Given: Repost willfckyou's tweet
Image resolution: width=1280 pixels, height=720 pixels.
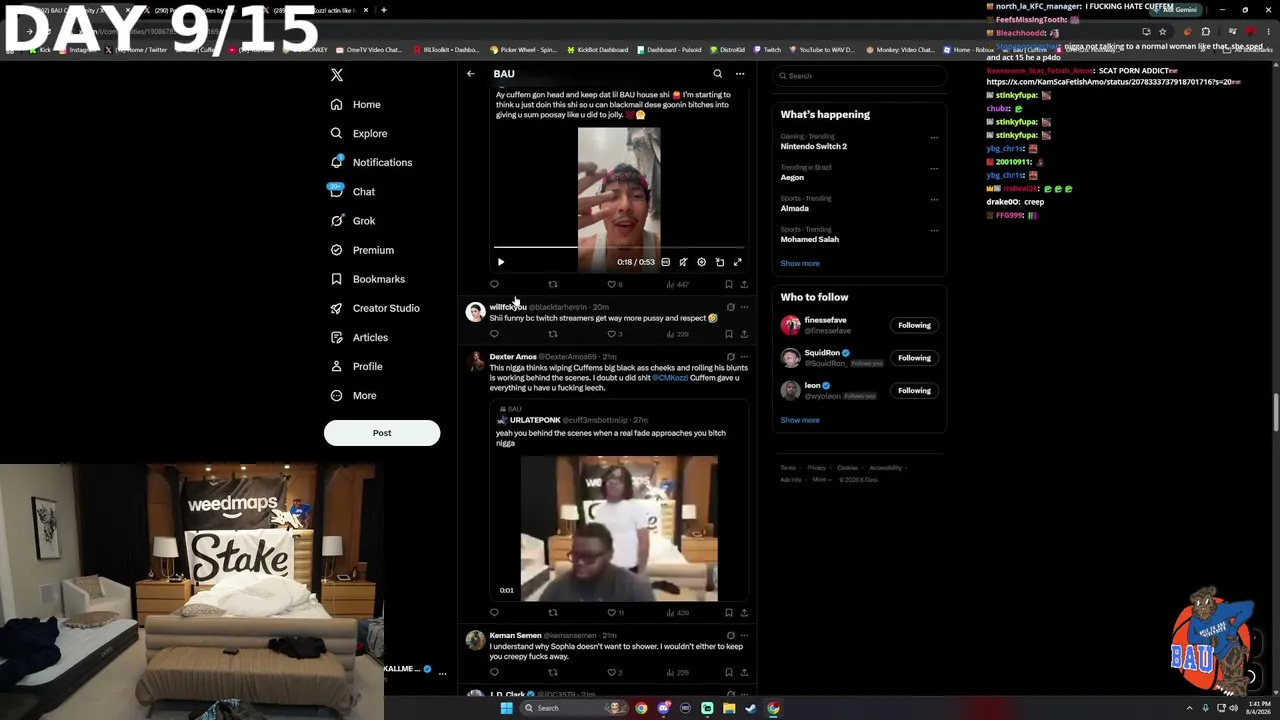Looking at the screenshot, I should tap(552, 334).
